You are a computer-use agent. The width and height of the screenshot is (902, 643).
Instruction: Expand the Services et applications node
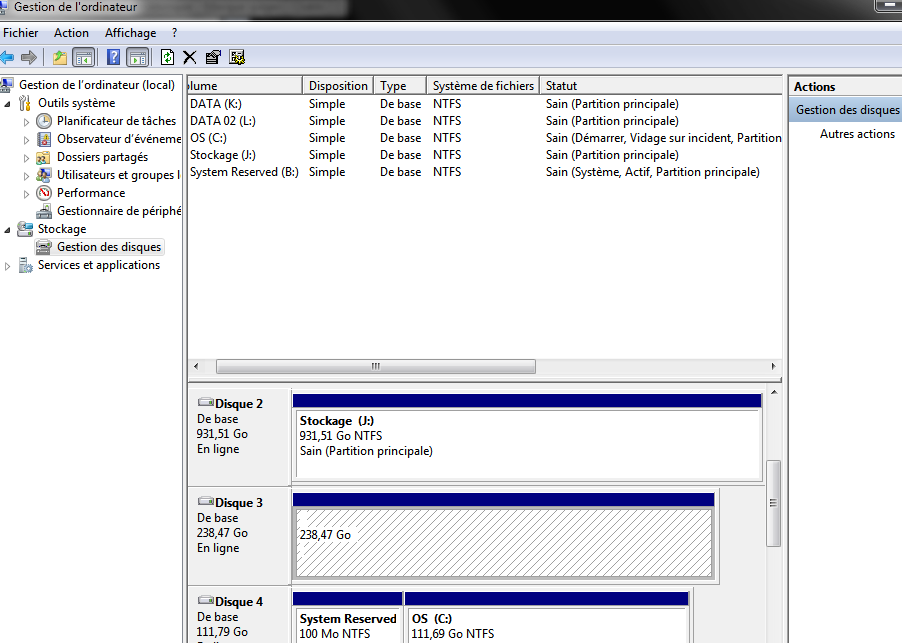click(8, 265)
